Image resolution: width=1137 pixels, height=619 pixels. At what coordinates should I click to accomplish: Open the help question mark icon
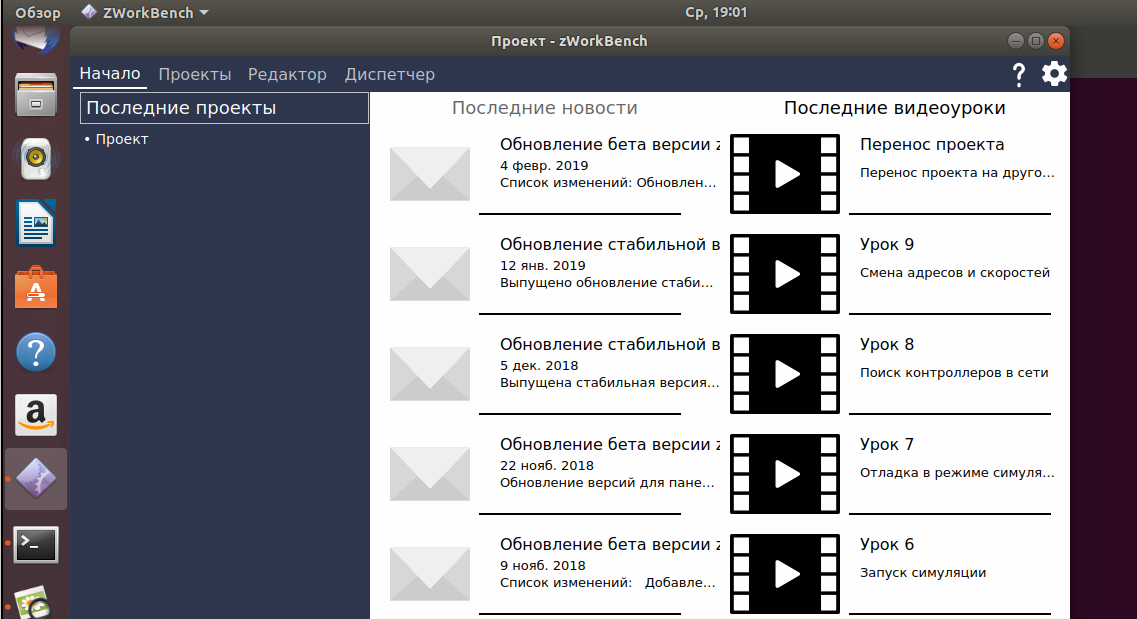(1019, 74)
